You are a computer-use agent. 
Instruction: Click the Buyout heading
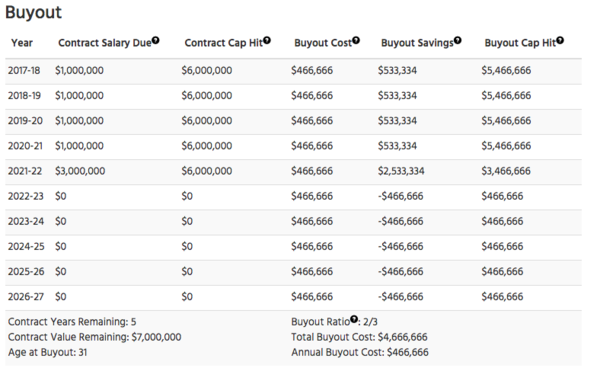click(33, 12)
